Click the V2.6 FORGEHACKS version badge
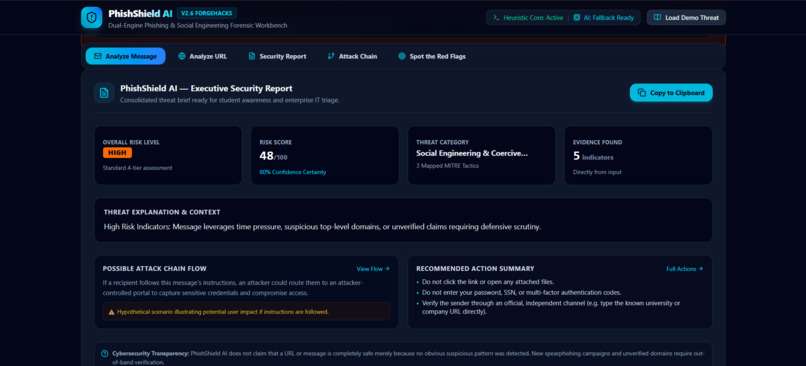Viewport: 806px width, 366px height. pos(207,13)
